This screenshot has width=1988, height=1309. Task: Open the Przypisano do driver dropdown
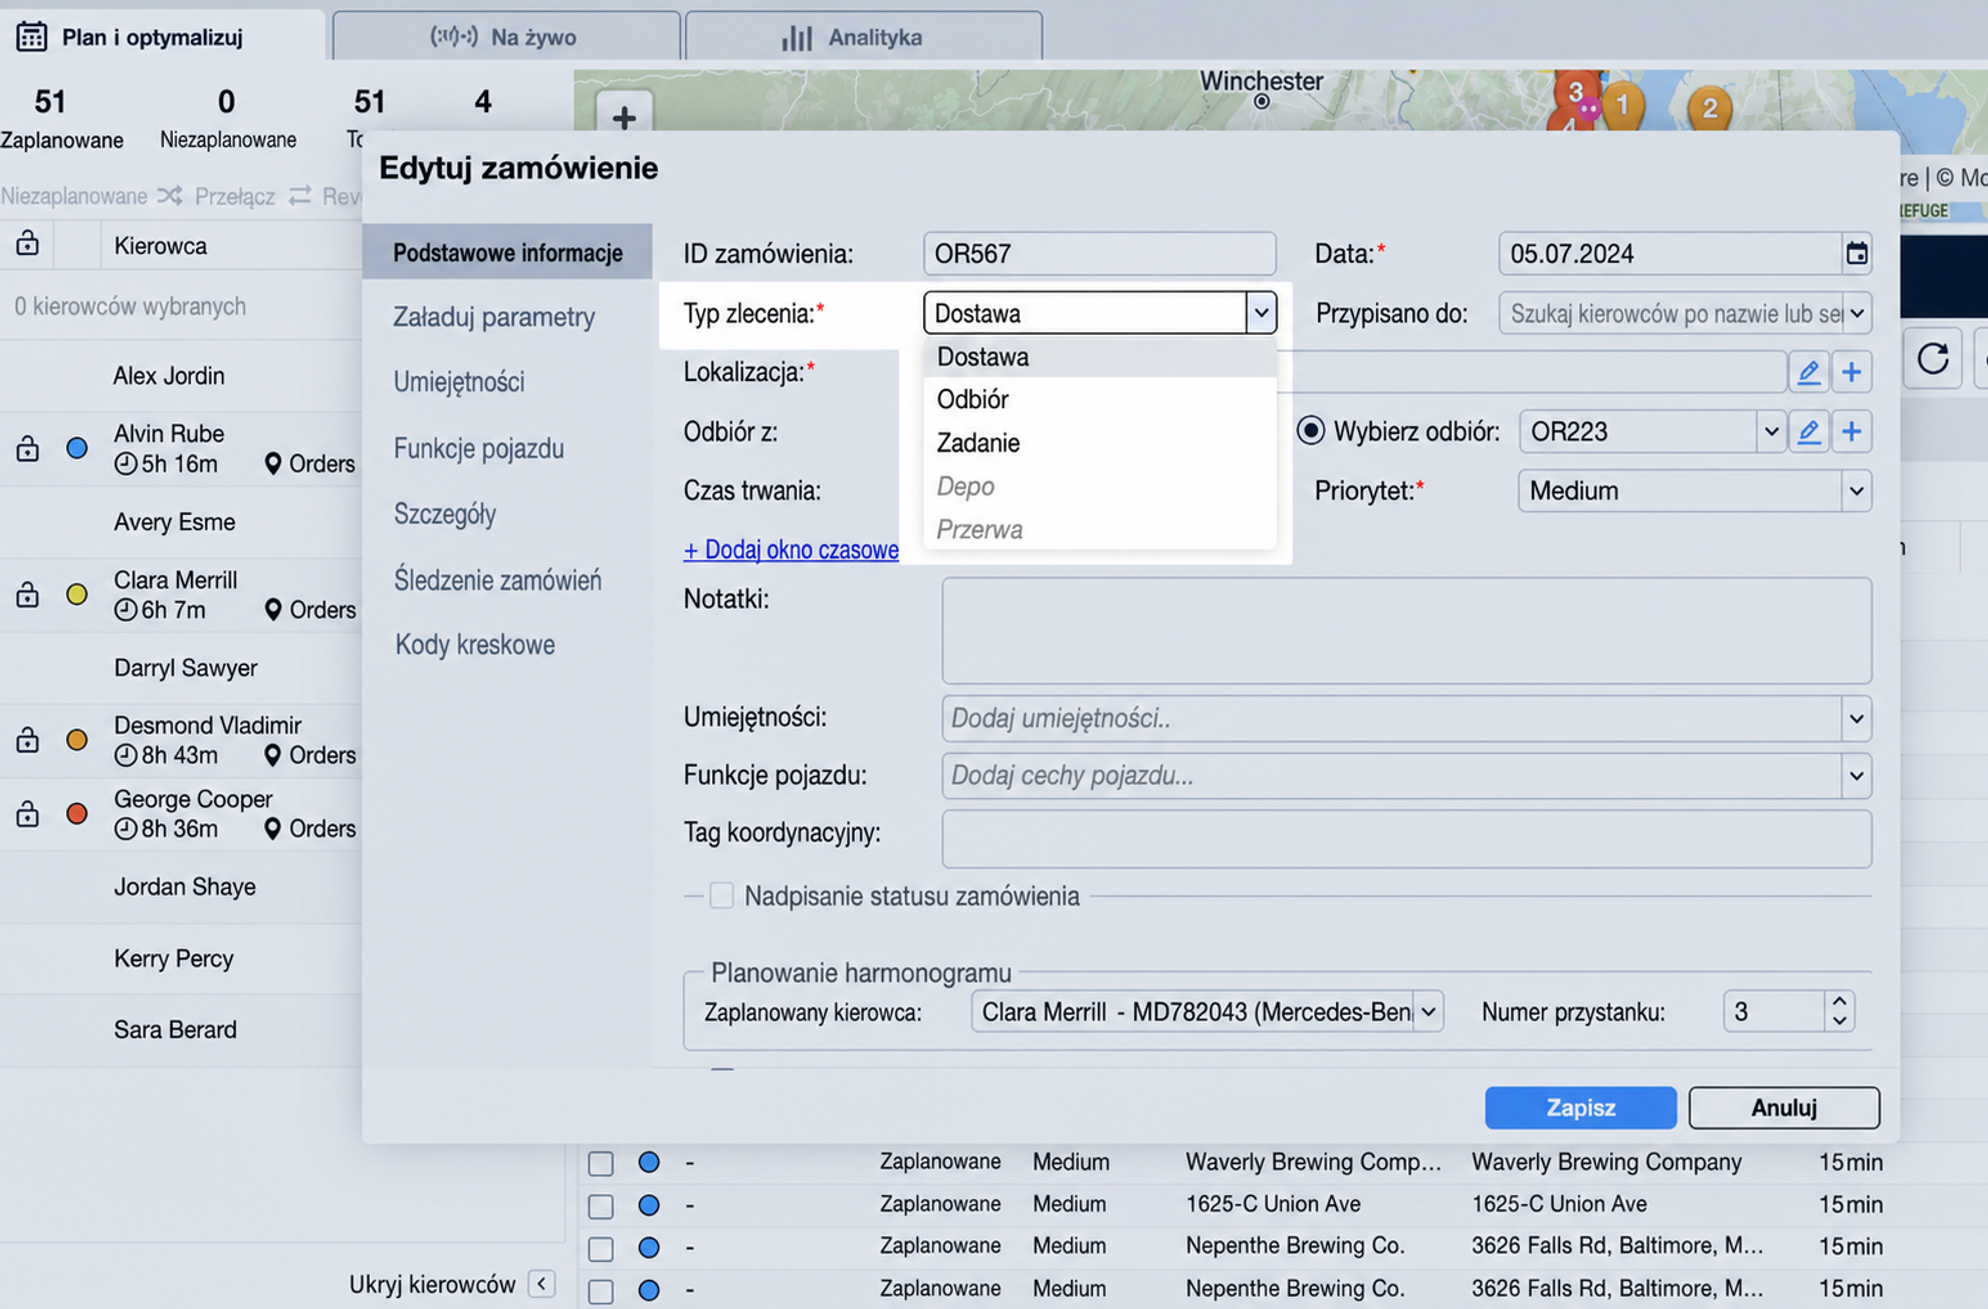(1857, 313)
